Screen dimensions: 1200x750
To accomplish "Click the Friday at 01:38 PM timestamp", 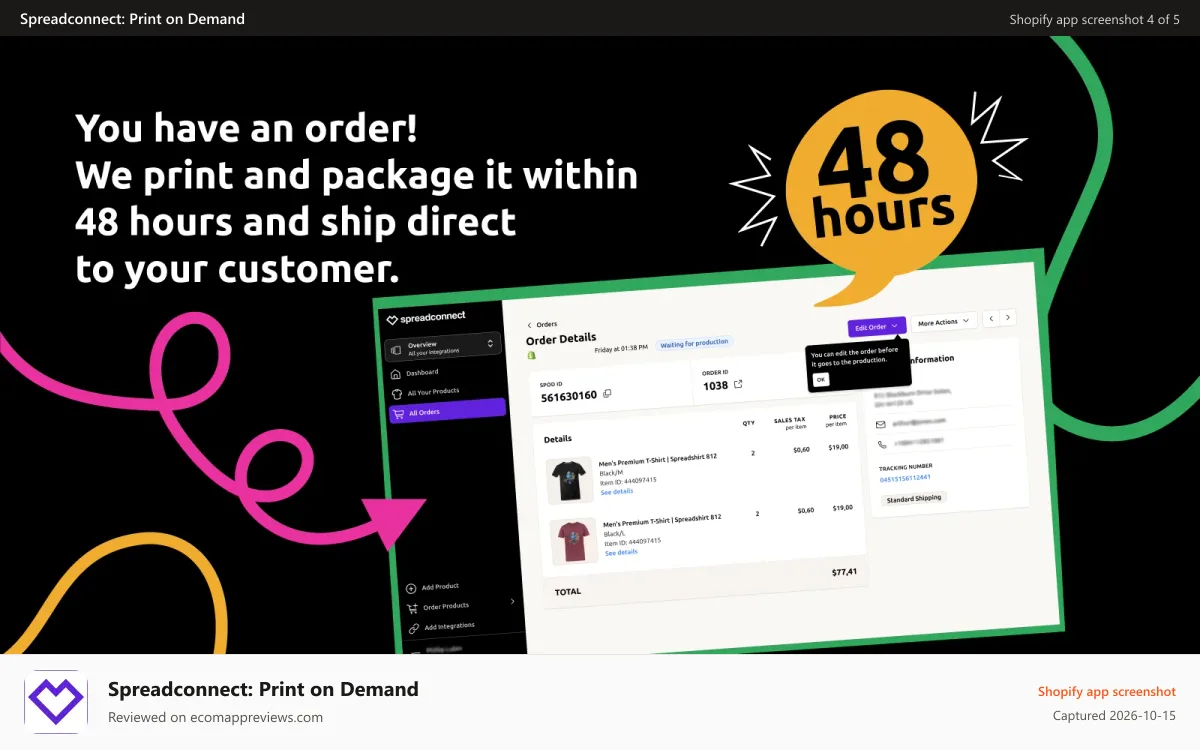I will (x=622, y=349).
